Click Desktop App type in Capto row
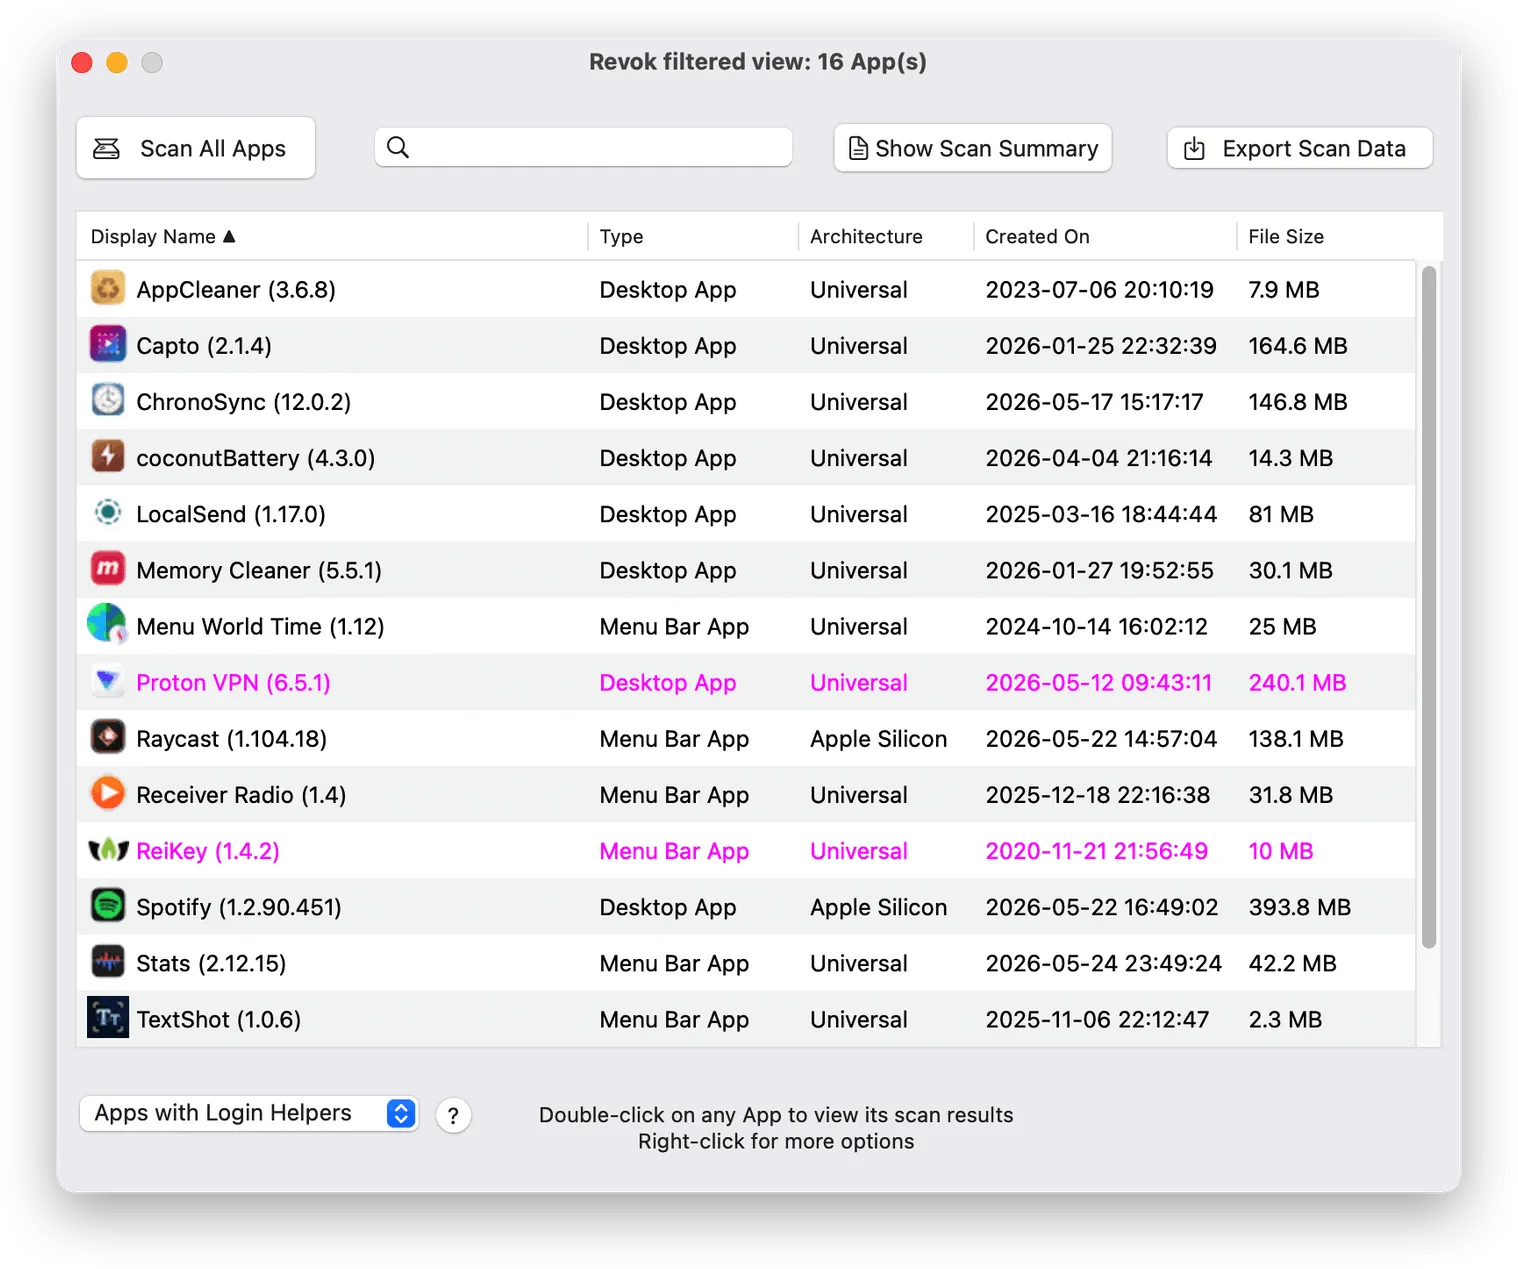 (x=667, y=345)
